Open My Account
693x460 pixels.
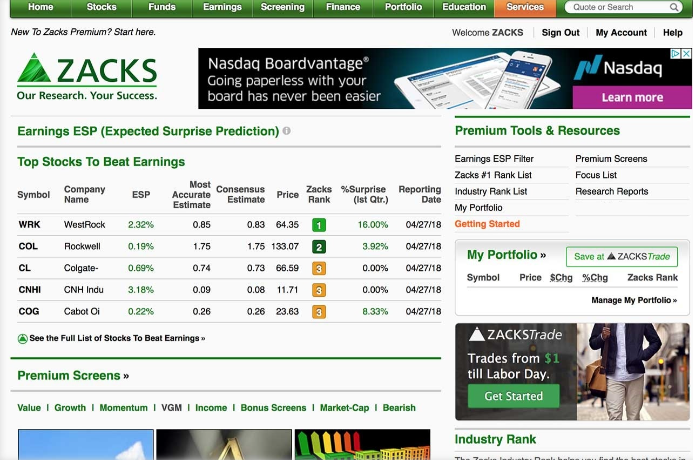tap(621, 33)
